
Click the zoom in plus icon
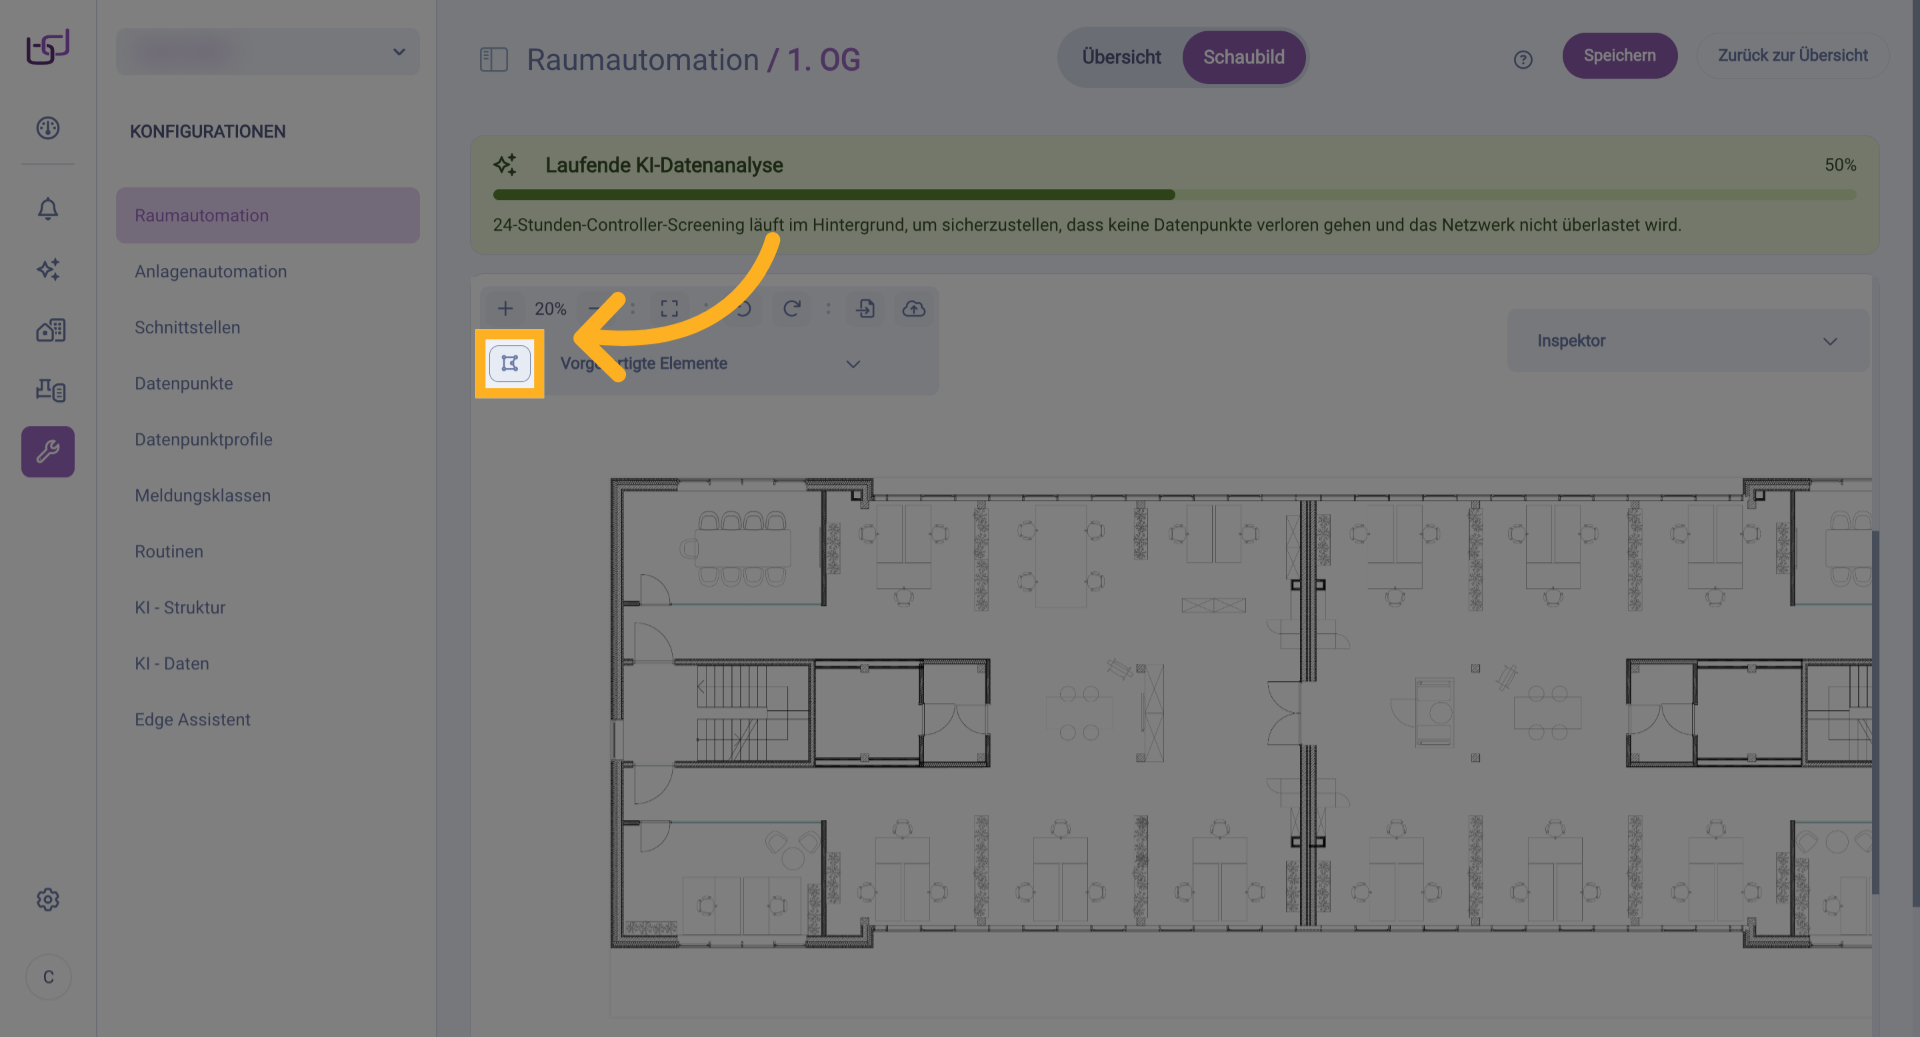click(505, 309)
